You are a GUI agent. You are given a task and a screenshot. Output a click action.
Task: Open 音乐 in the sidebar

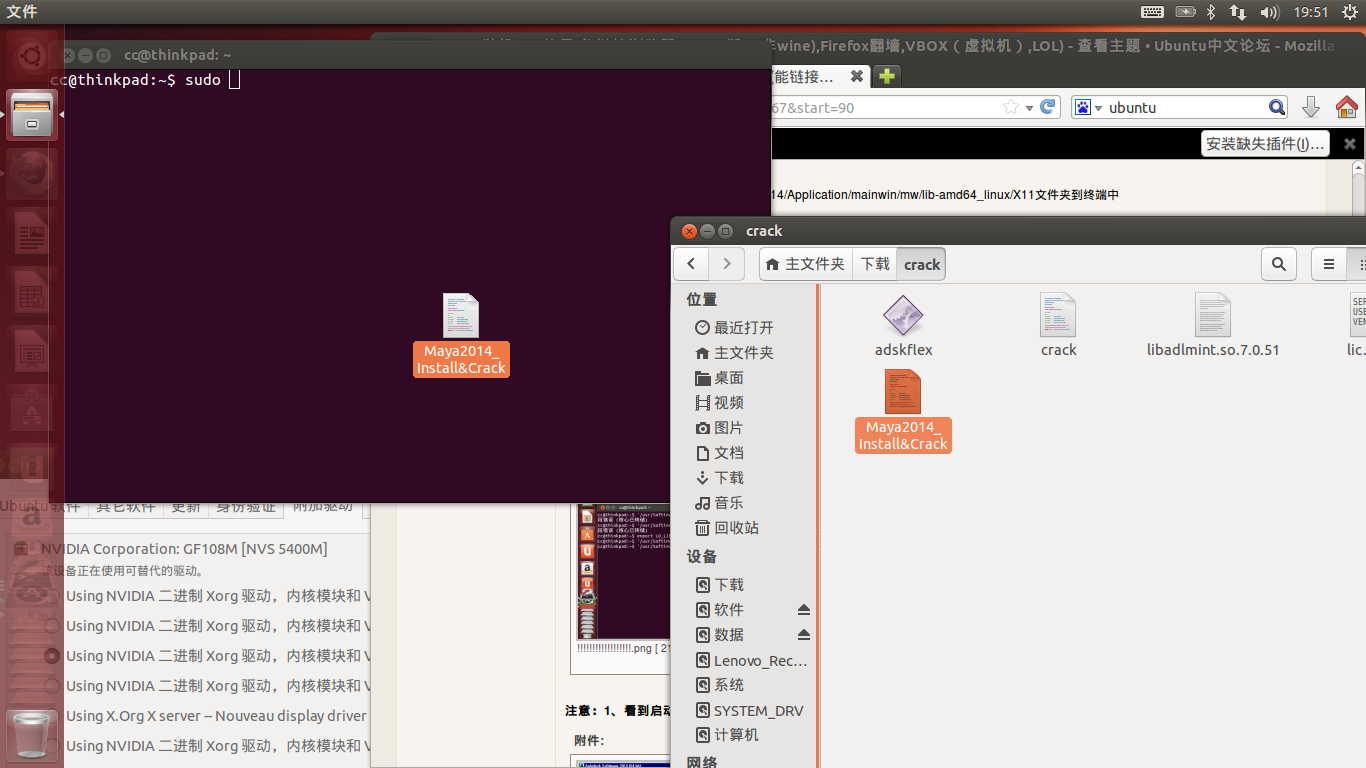click(x=719, y=502)
